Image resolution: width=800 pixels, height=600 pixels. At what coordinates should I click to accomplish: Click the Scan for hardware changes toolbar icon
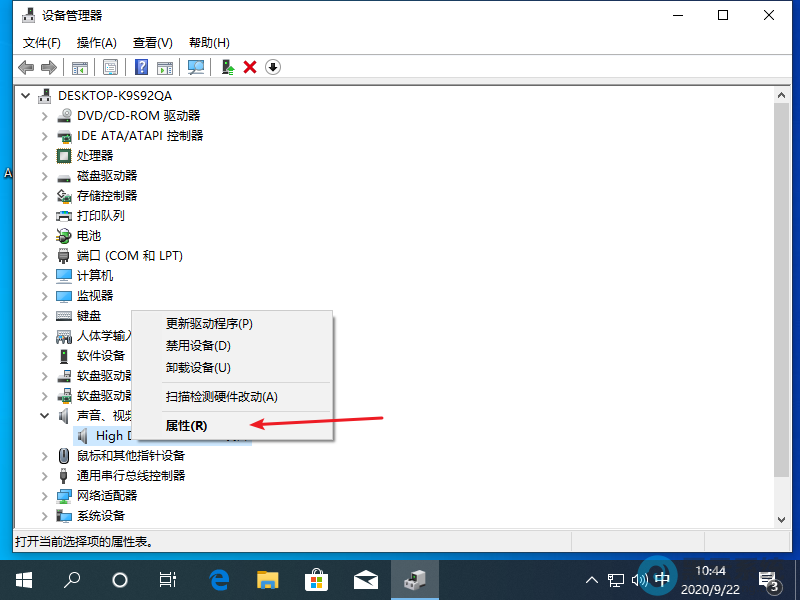[x=195, y=67]
